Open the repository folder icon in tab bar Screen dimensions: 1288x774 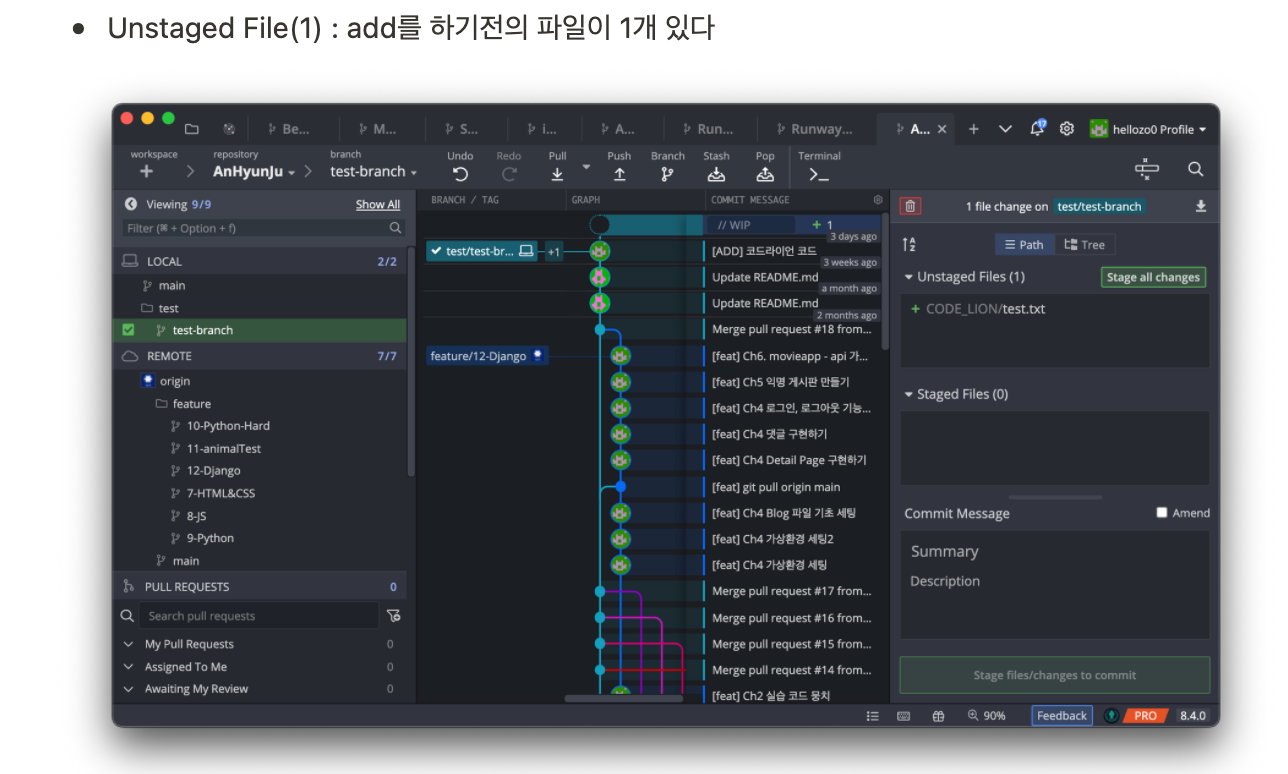tap(191, 129)
